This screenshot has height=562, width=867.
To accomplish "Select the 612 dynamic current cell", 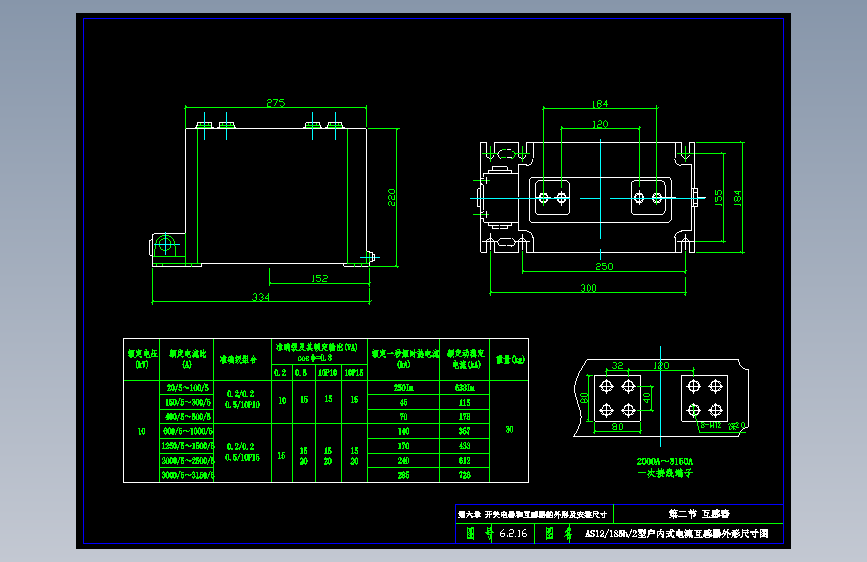I will coord(464,461).
